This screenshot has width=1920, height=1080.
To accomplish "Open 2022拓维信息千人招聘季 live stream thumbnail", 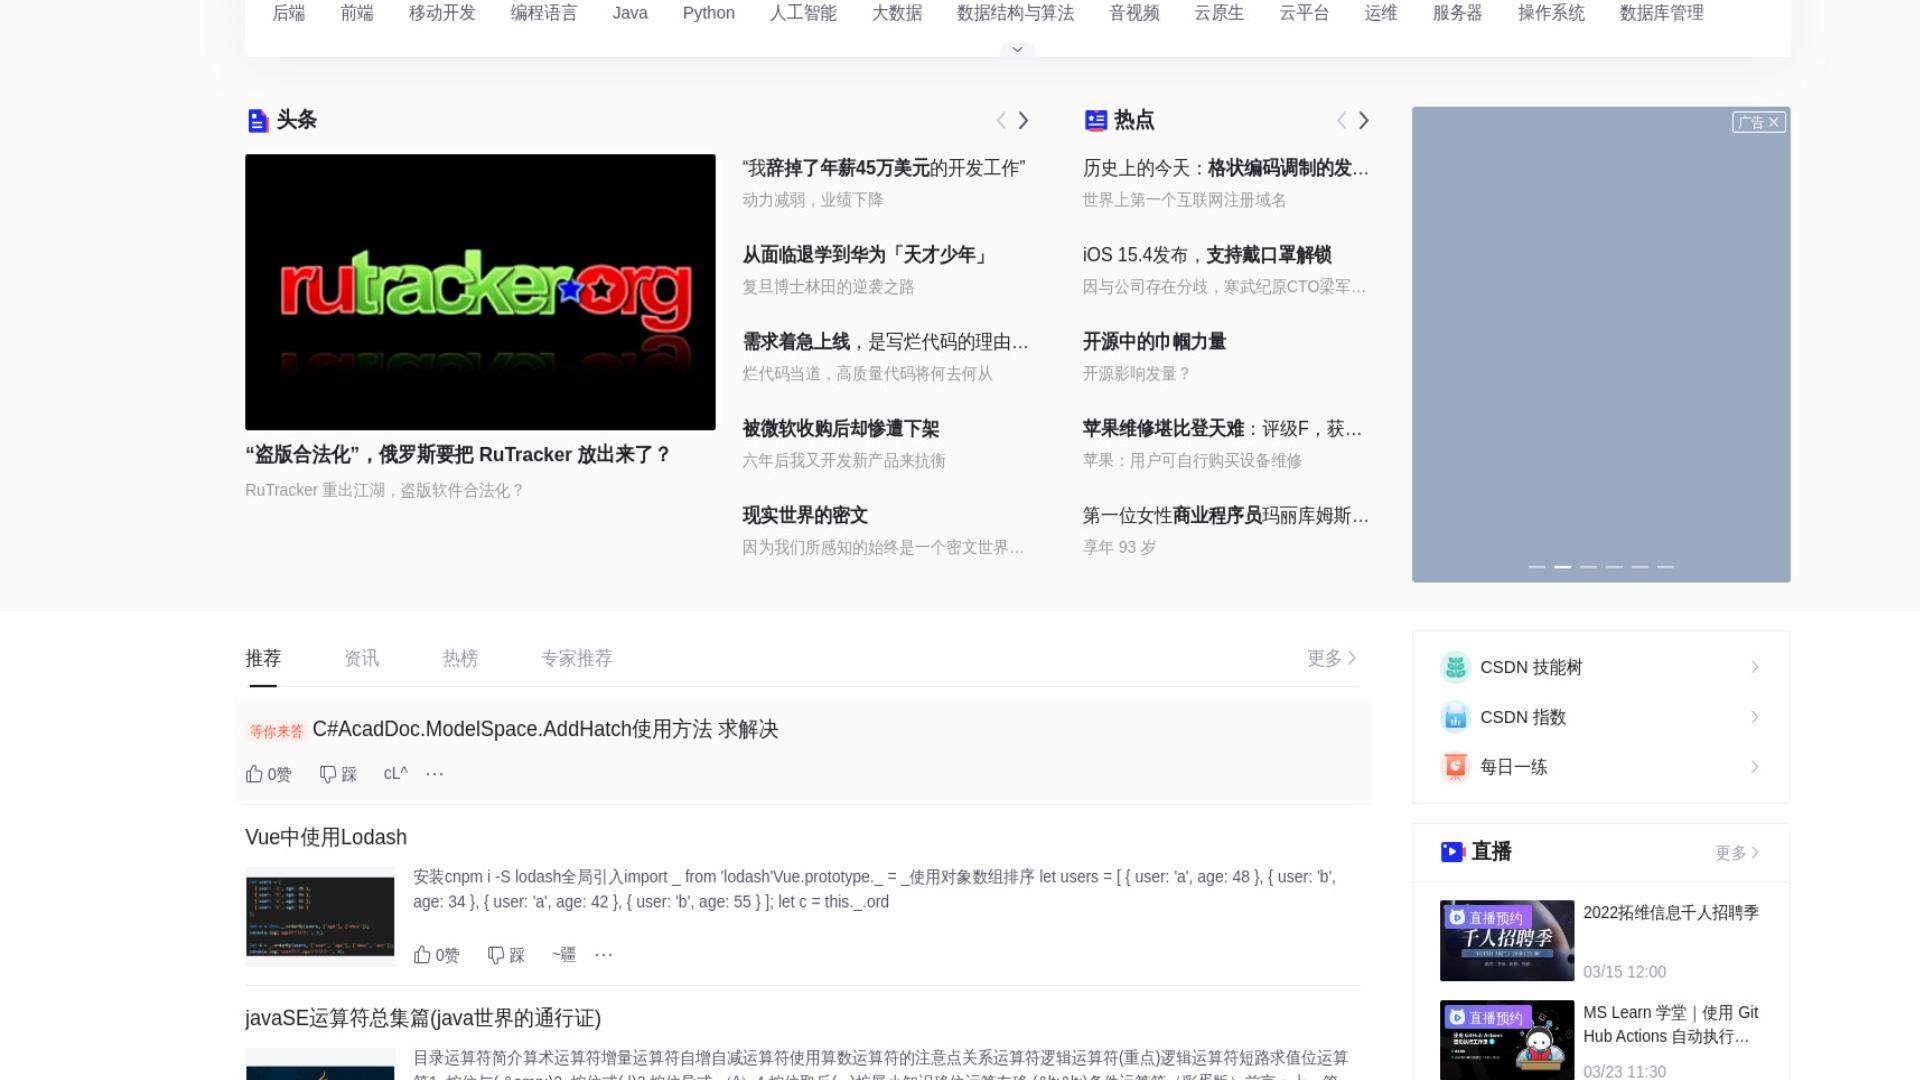I will pyautogui.click(x=1507, y=941).
